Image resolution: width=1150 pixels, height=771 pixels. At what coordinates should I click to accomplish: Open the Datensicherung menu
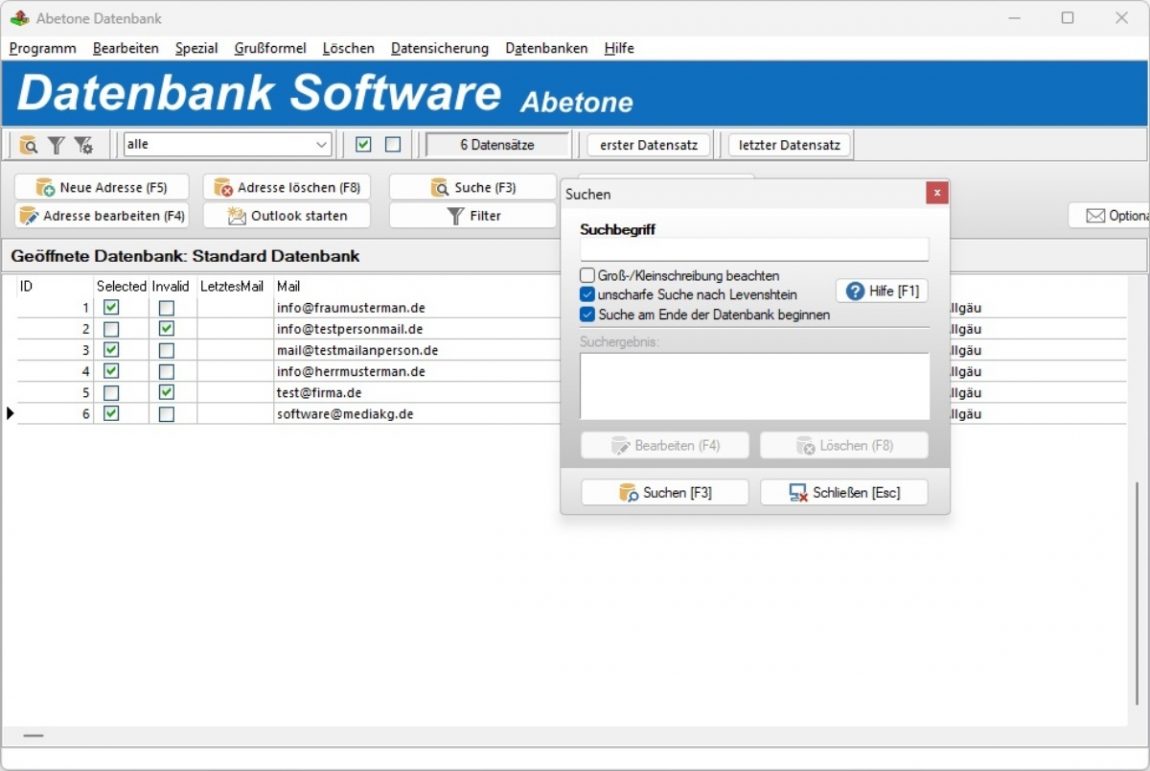pyautogui.click(x=439, y=48)
